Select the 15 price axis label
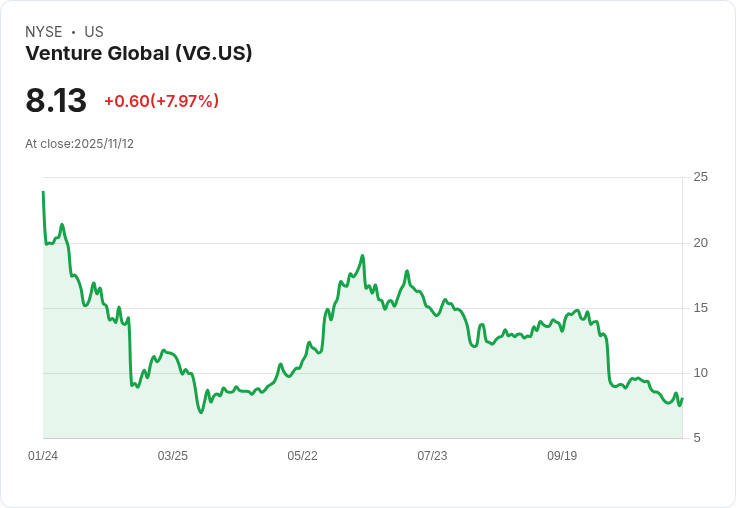 [701, 308]
